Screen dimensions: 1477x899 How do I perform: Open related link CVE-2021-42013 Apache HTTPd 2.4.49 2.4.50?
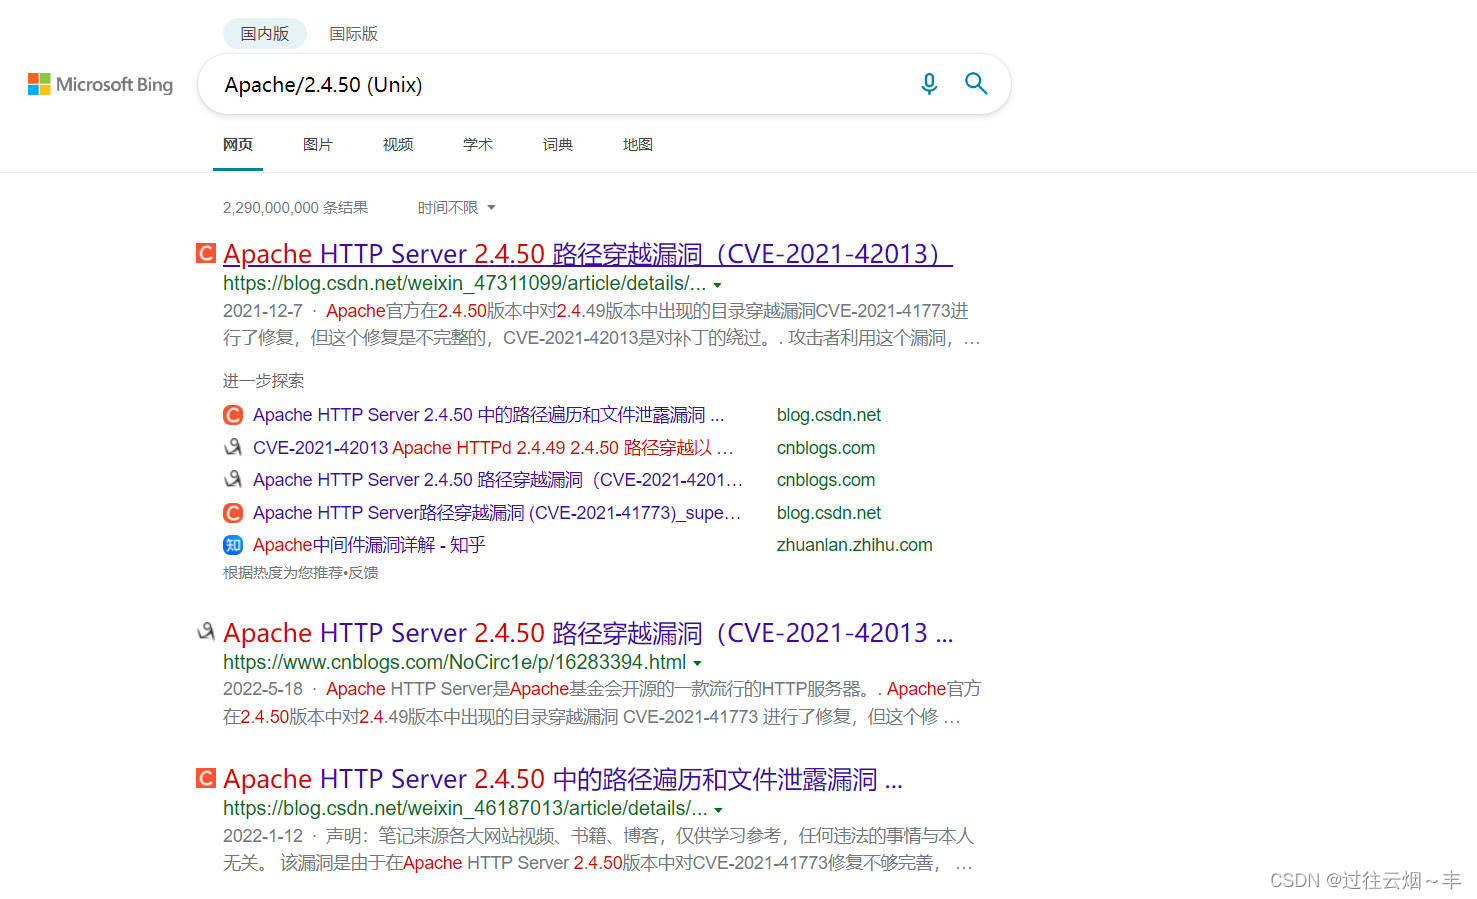[x=493, y=448]
